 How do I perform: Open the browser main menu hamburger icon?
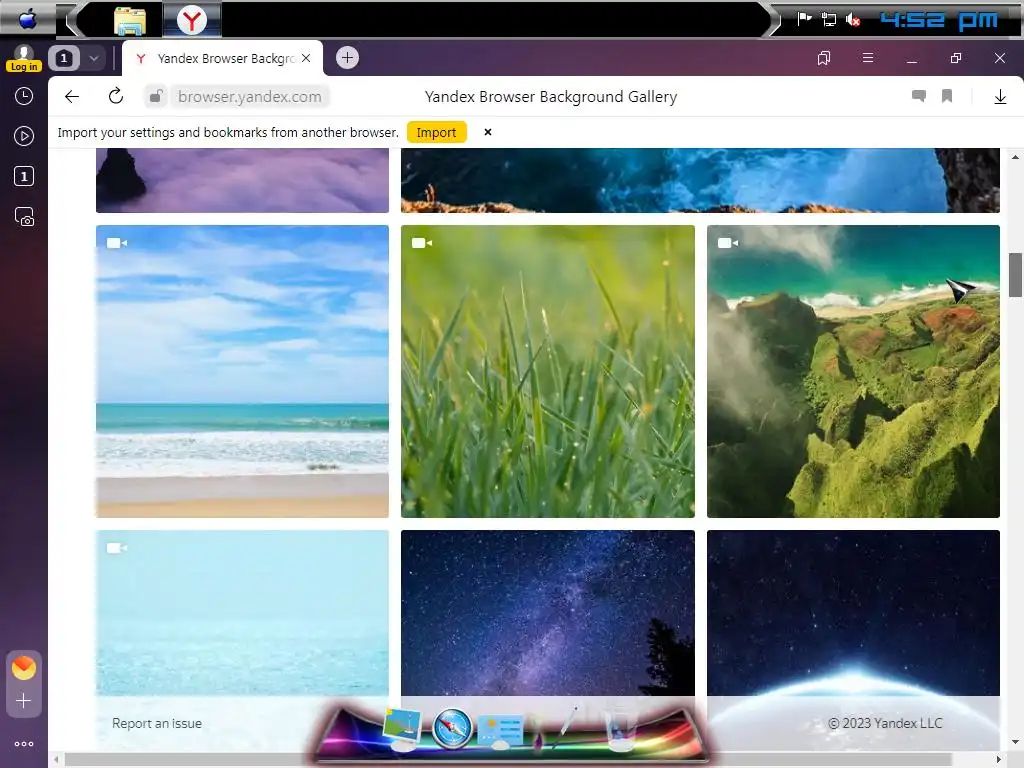pyautogui.click(x=868, y=58)
